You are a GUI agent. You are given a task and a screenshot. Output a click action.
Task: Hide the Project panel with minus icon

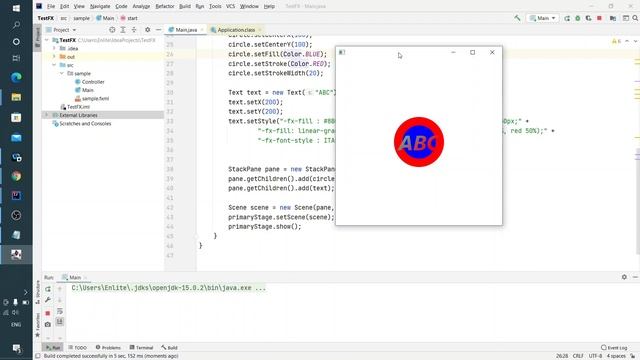(158, 30)
